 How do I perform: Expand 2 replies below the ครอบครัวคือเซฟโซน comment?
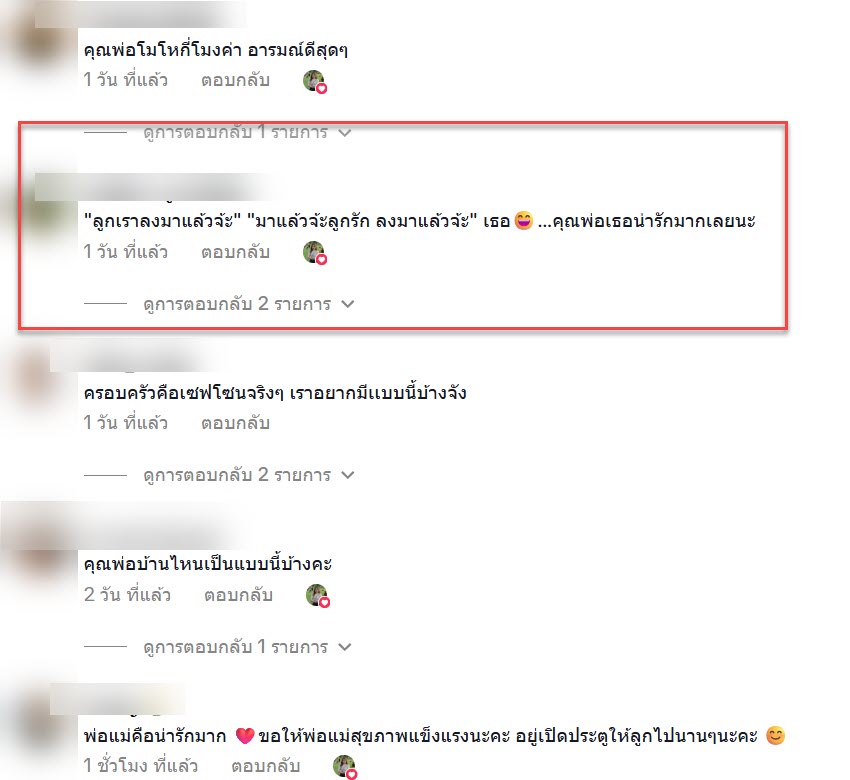click(x=249, y=475)
